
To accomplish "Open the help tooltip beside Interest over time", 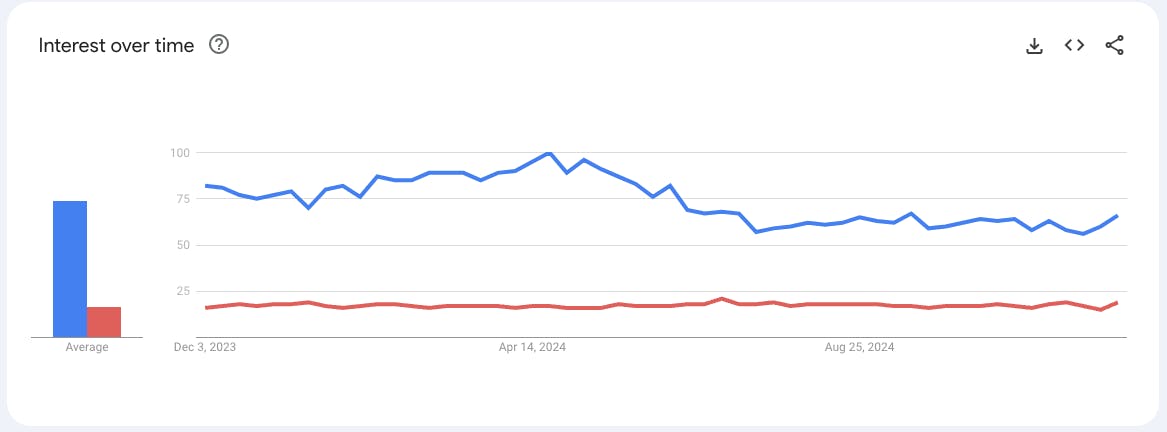I will [219, 45].
